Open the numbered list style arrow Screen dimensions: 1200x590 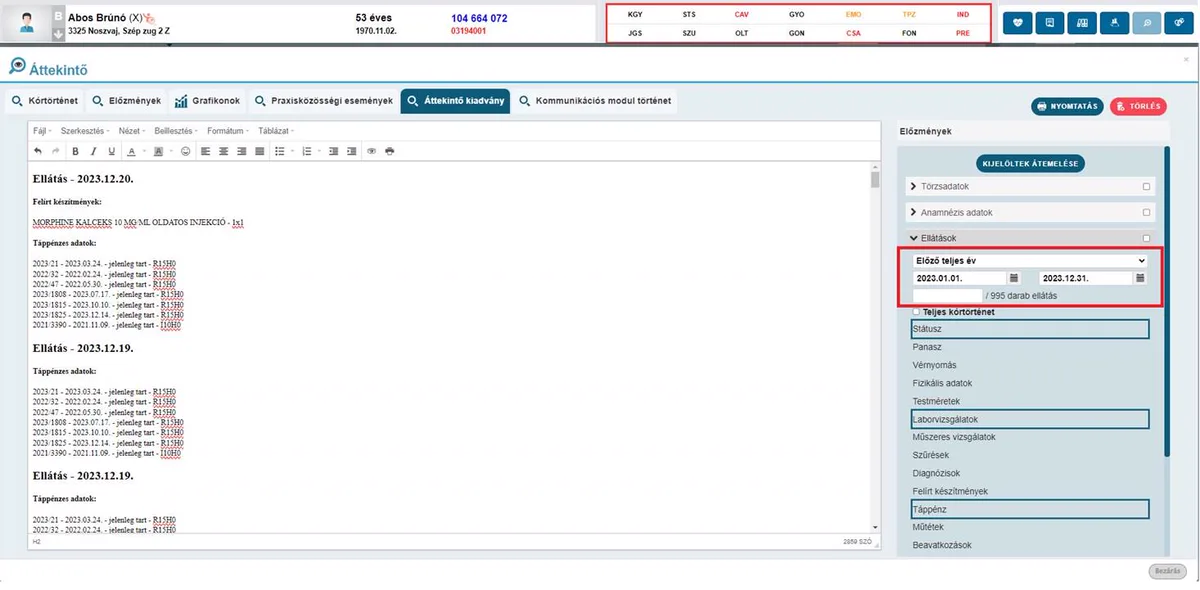click(x=318, y=152)
